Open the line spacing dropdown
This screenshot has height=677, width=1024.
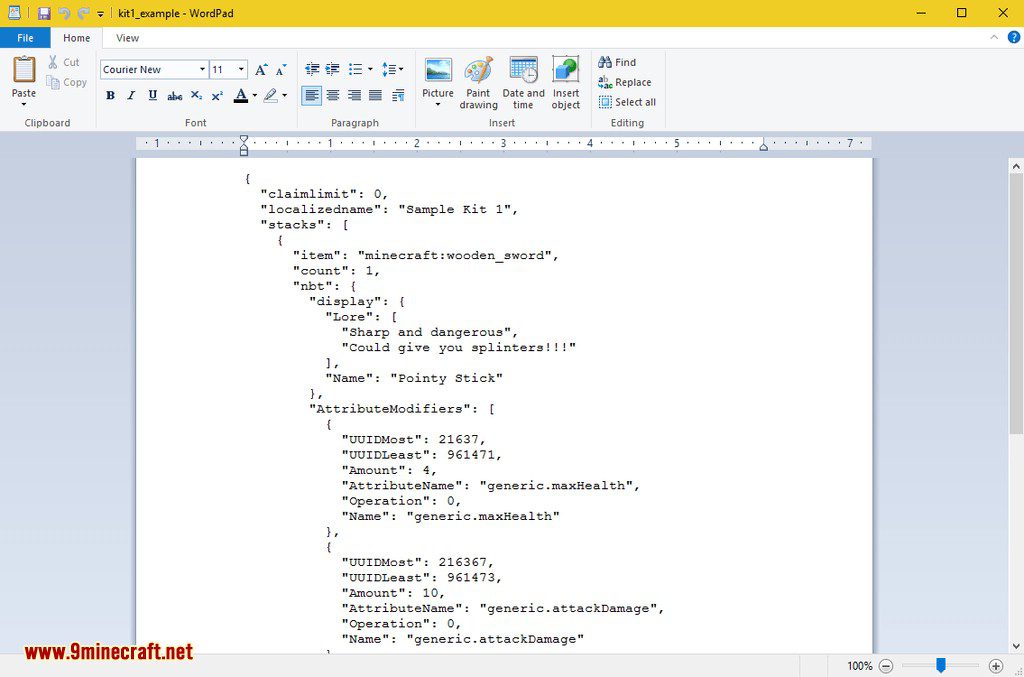pyautogui.click(x=392, y=69)
